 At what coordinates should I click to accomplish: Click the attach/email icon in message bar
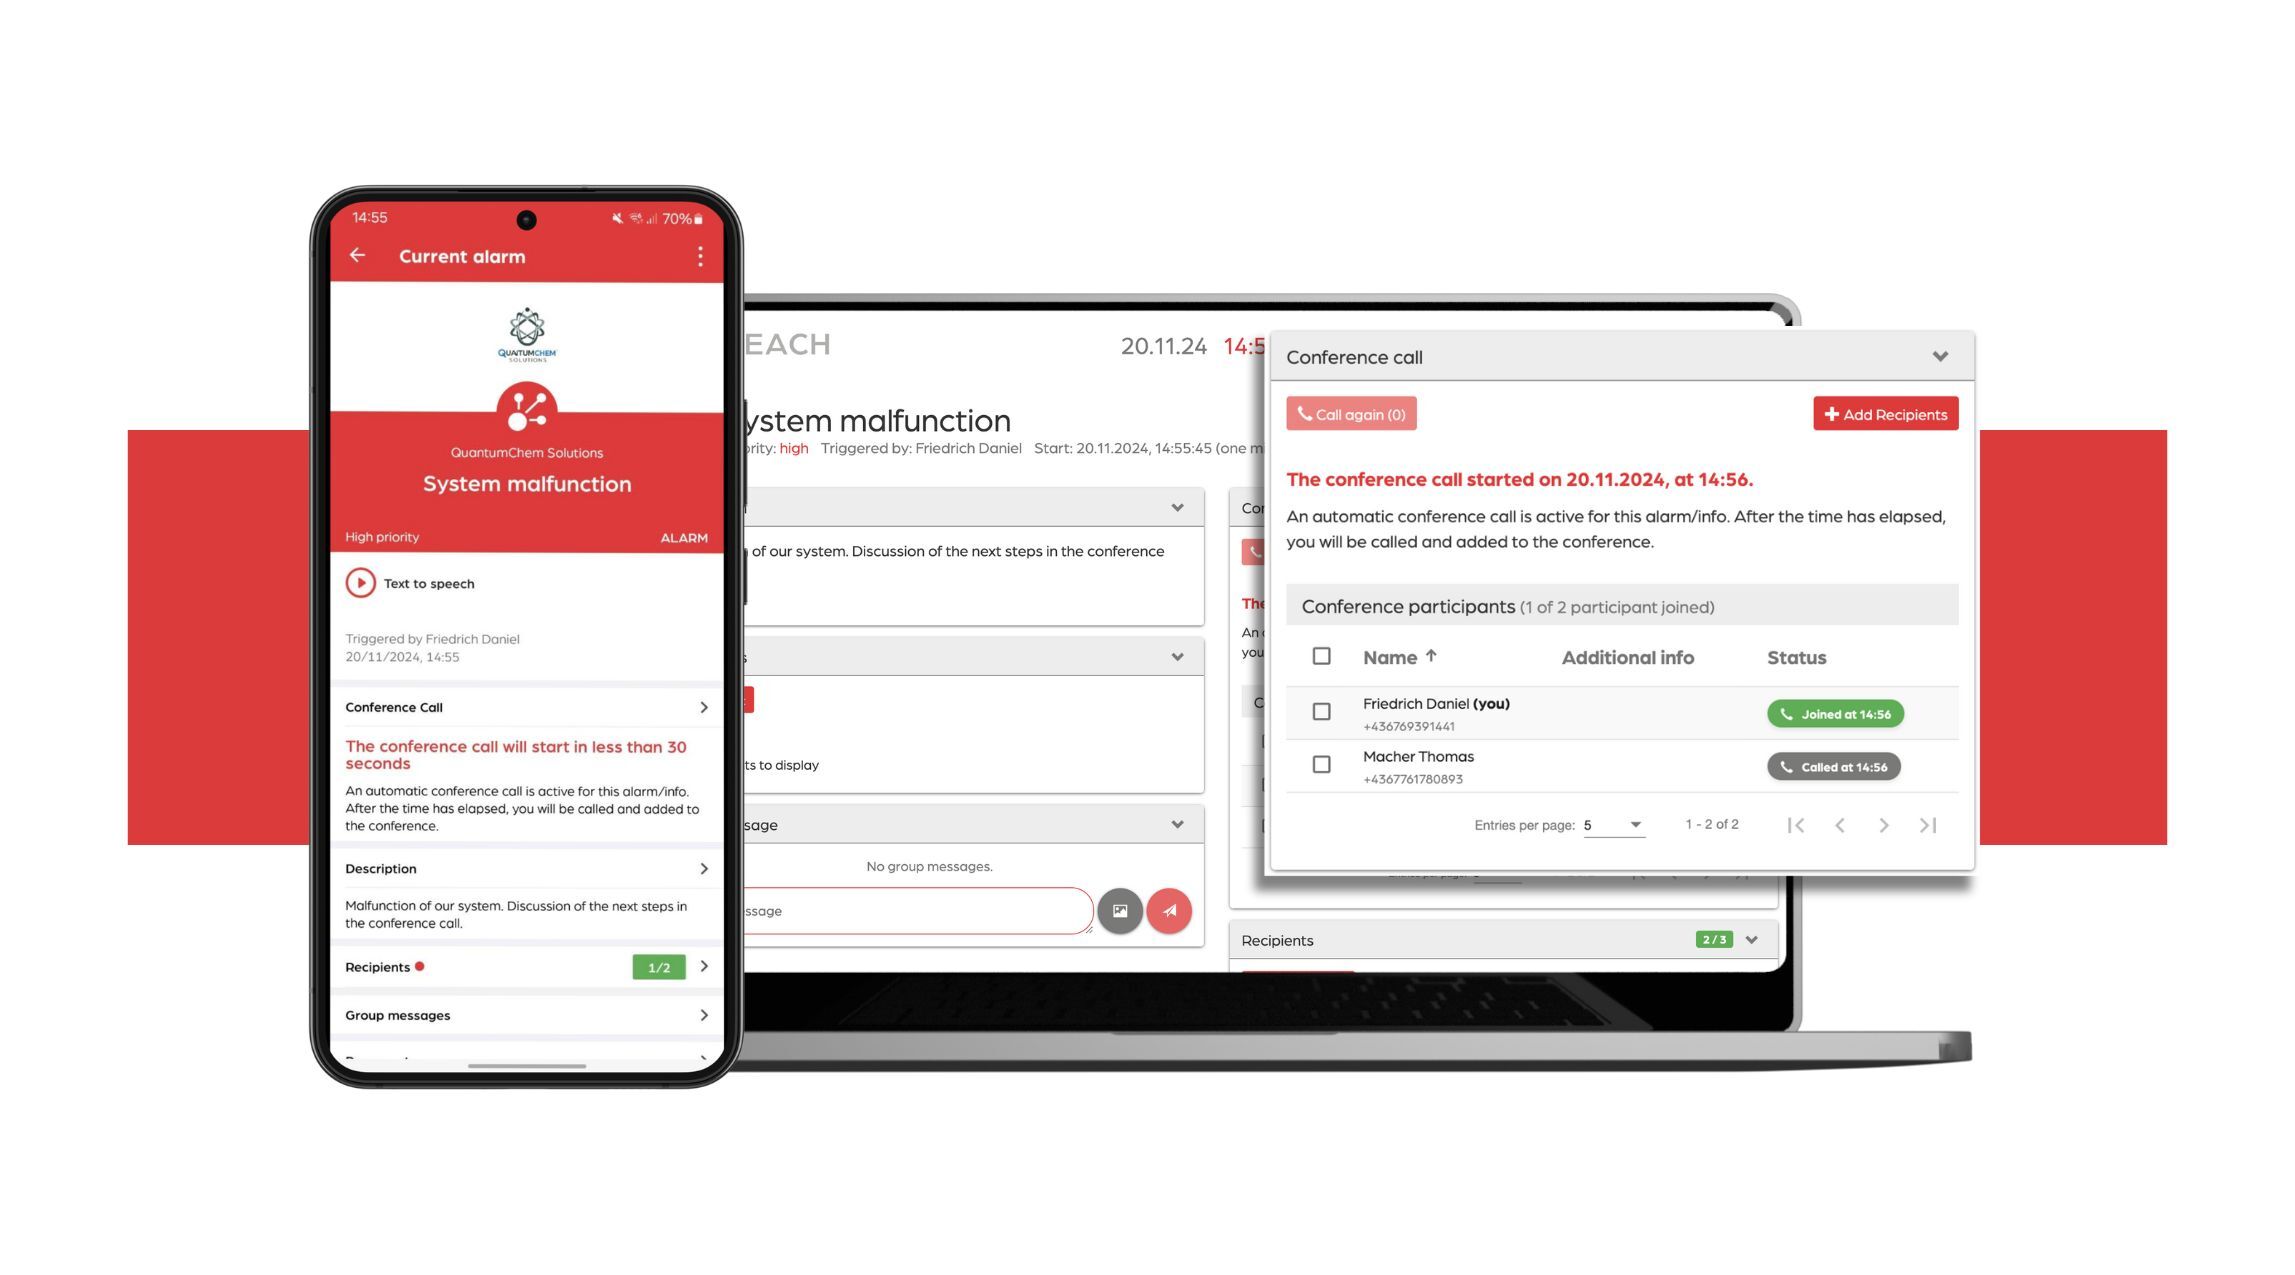click(x=1119, y=911)
